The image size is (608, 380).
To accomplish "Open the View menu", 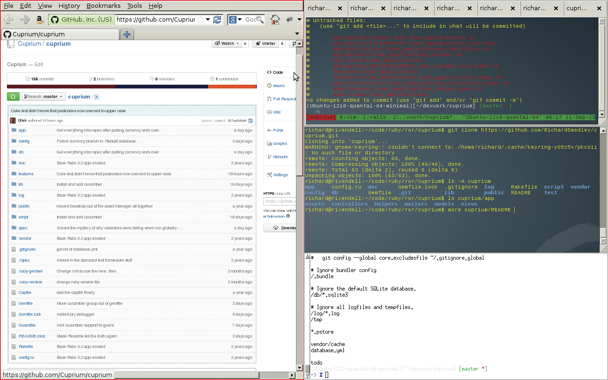I will (x=45, y=5).
